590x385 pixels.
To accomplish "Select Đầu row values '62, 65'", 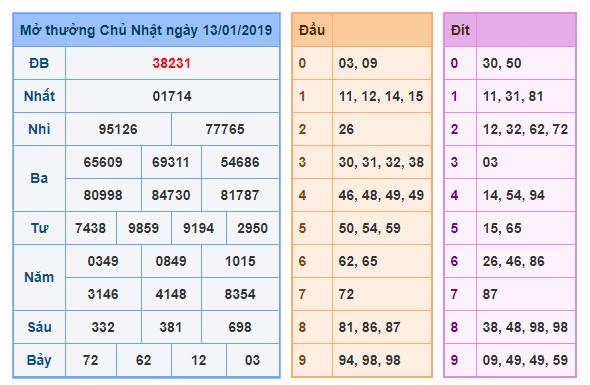I will click(x=358, y=261).
